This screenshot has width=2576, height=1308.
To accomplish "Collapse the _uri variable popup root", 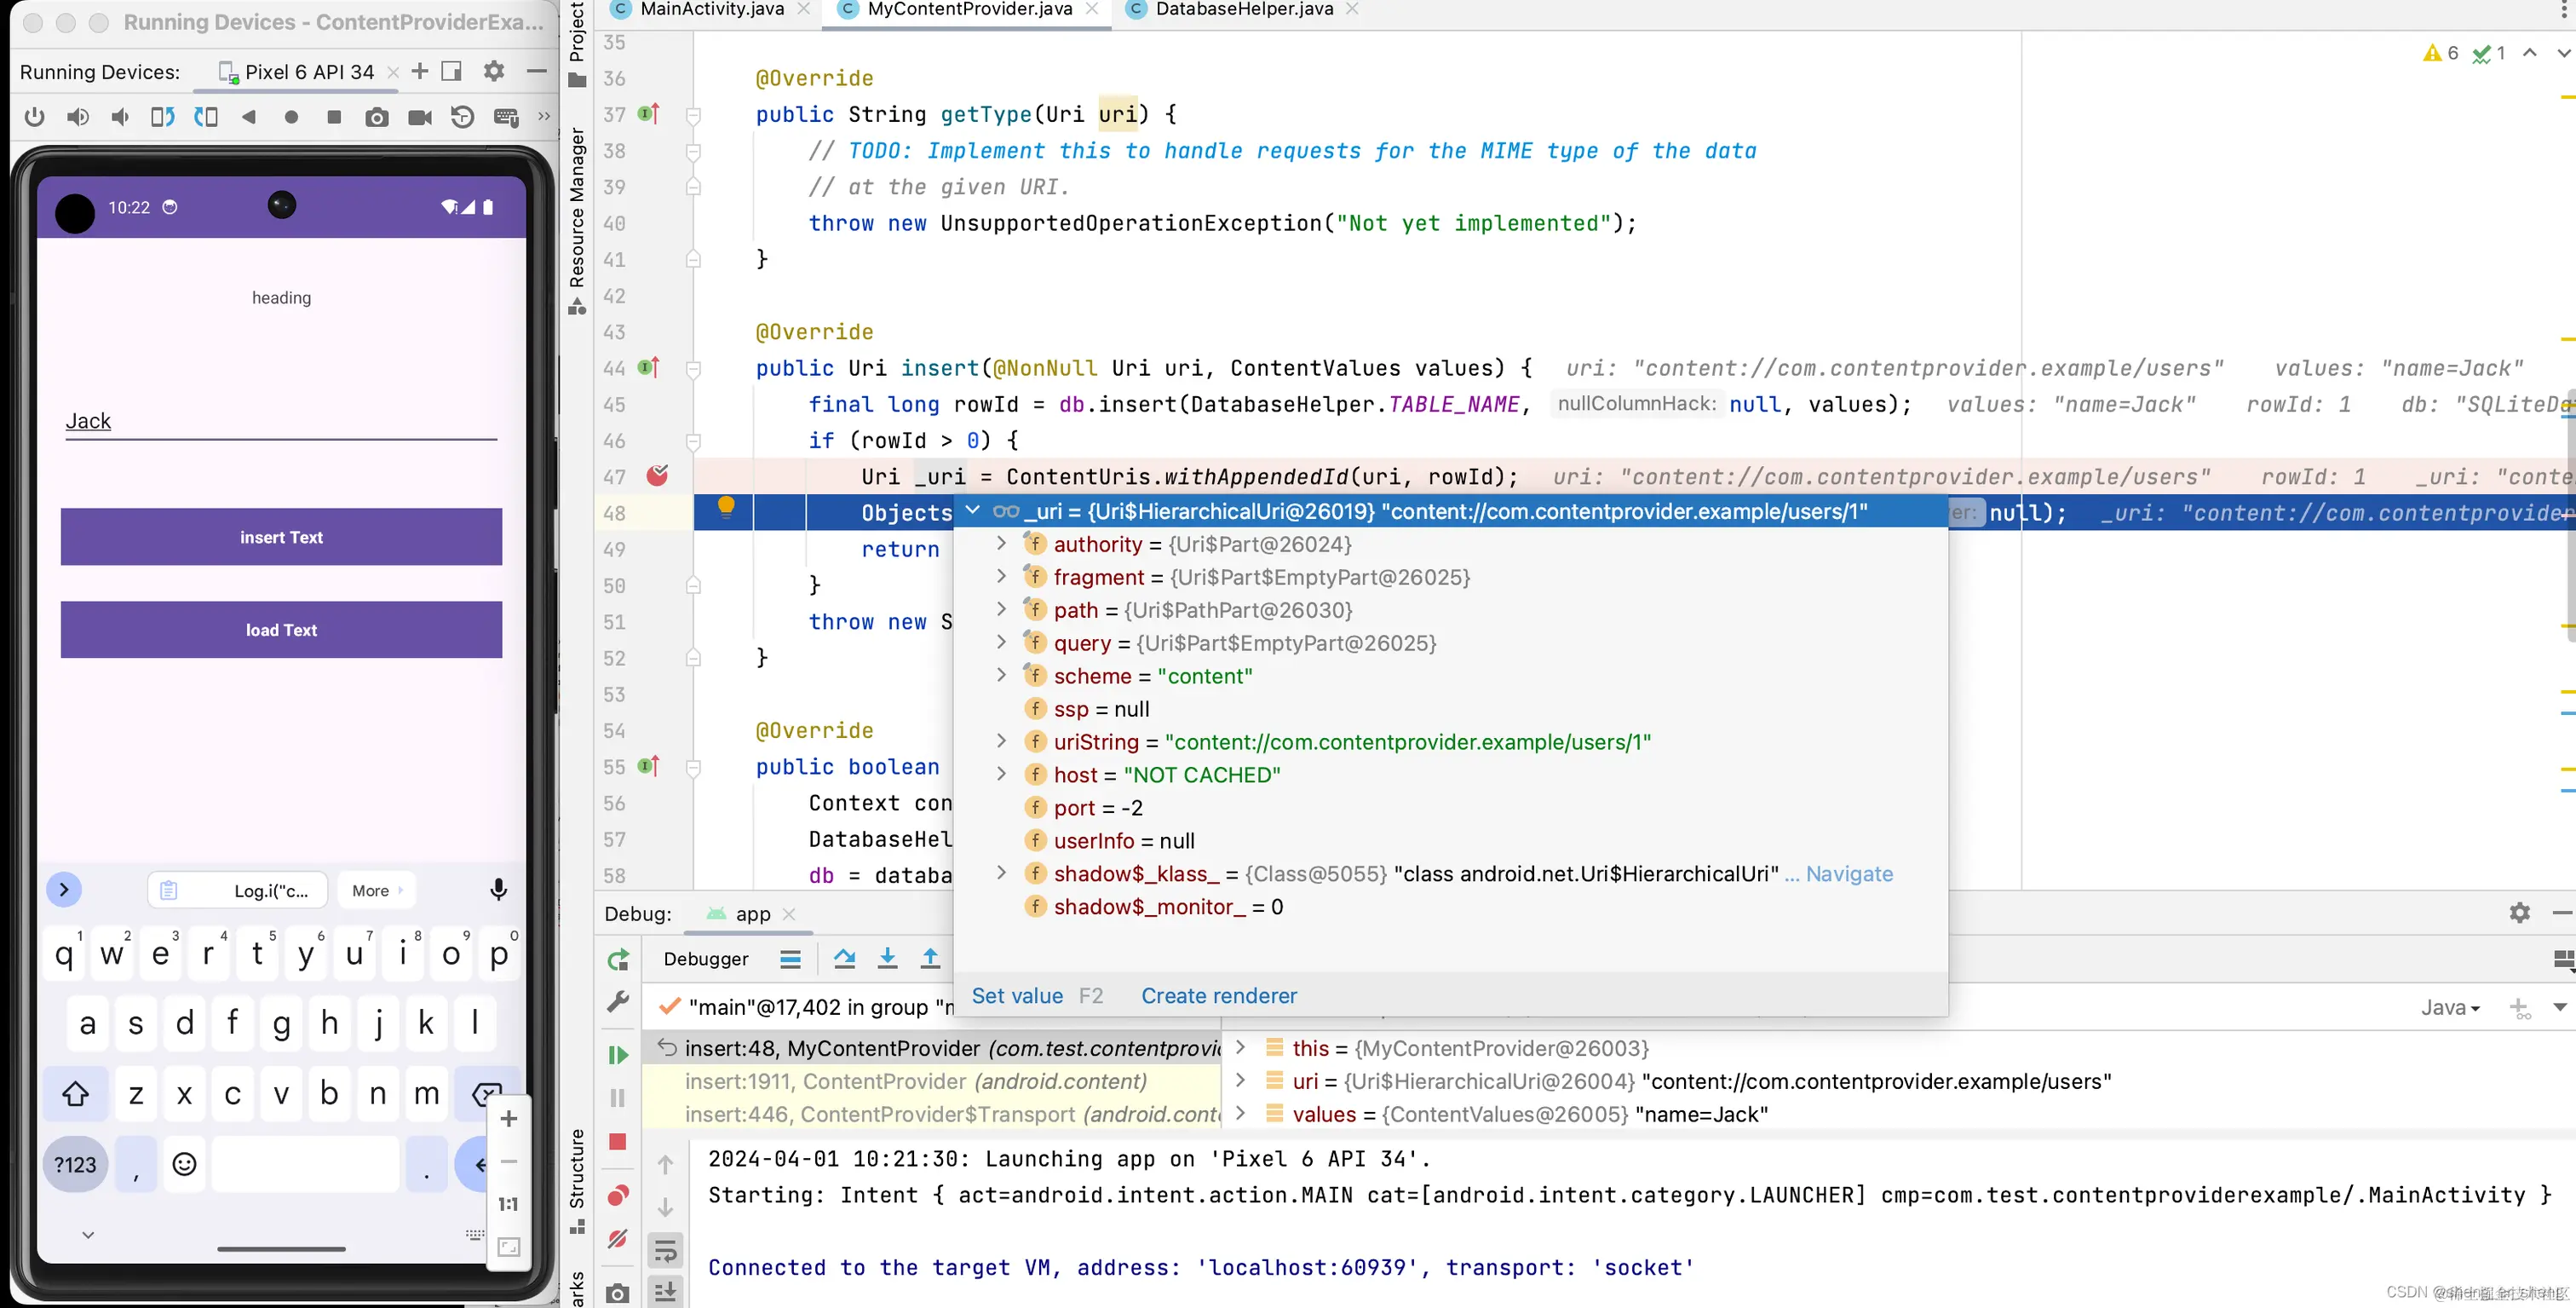I will [x=972, y=511].
